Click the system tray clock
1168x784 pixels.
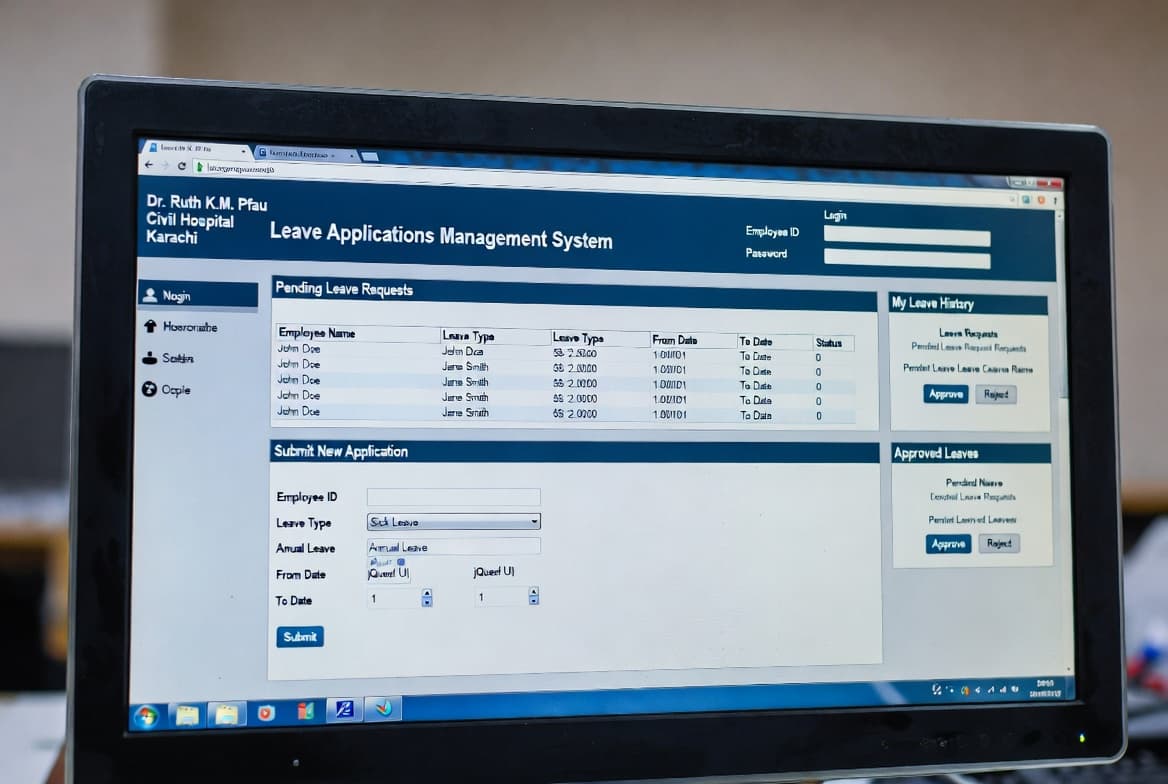pyautogui.click(x=1045, y=687)
